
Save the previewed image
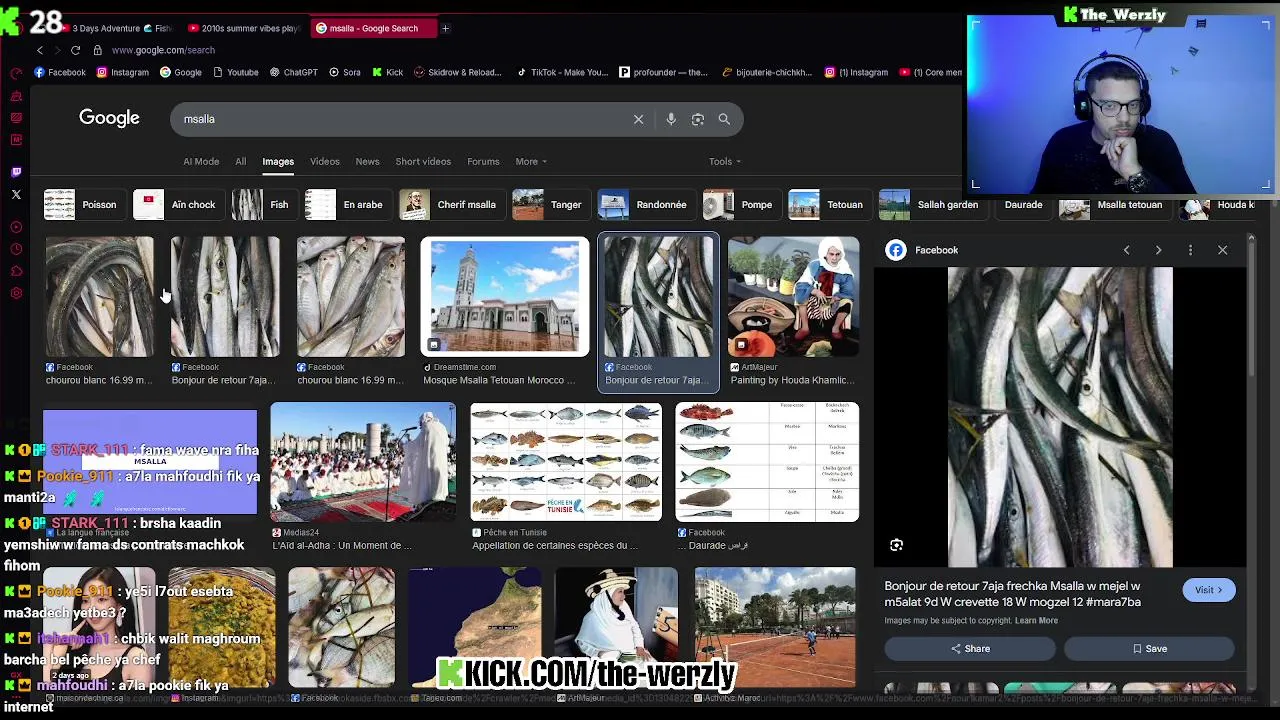tap(1149, 649)
